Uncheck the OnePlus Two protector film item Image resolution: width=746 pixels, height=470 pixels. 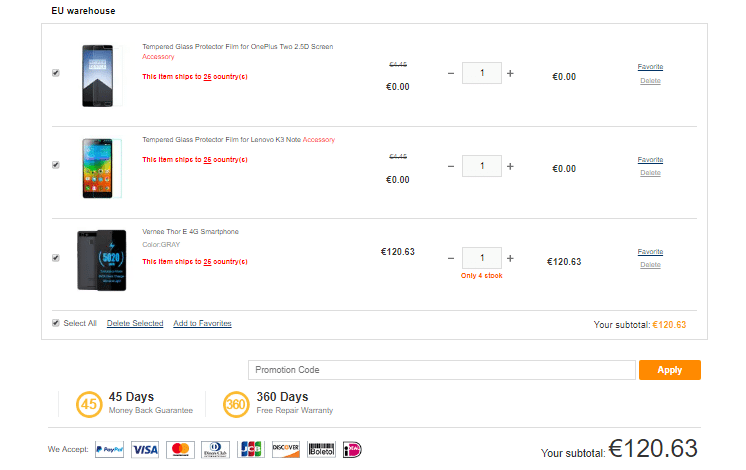pyautogui.click(x=56, y=73)
